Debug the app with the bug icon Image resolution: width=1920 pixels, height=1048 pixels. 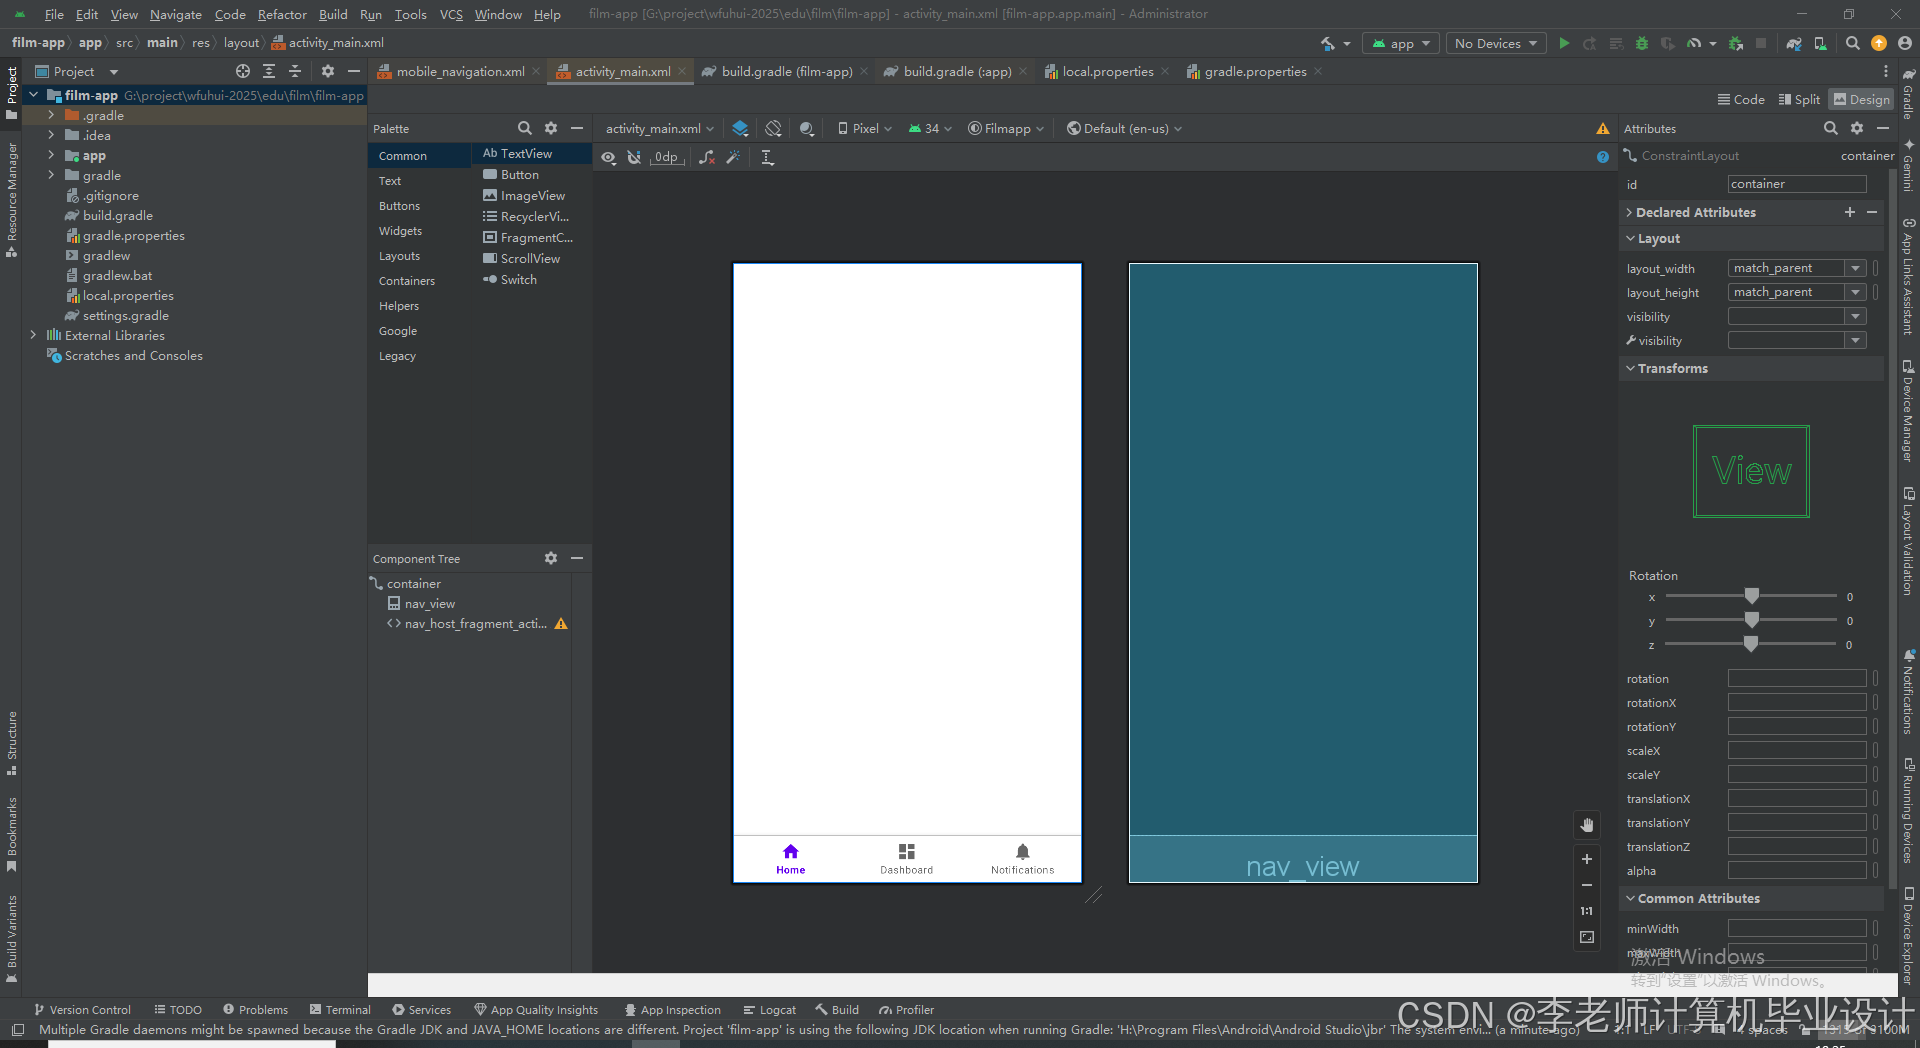tap(1640, 43)
